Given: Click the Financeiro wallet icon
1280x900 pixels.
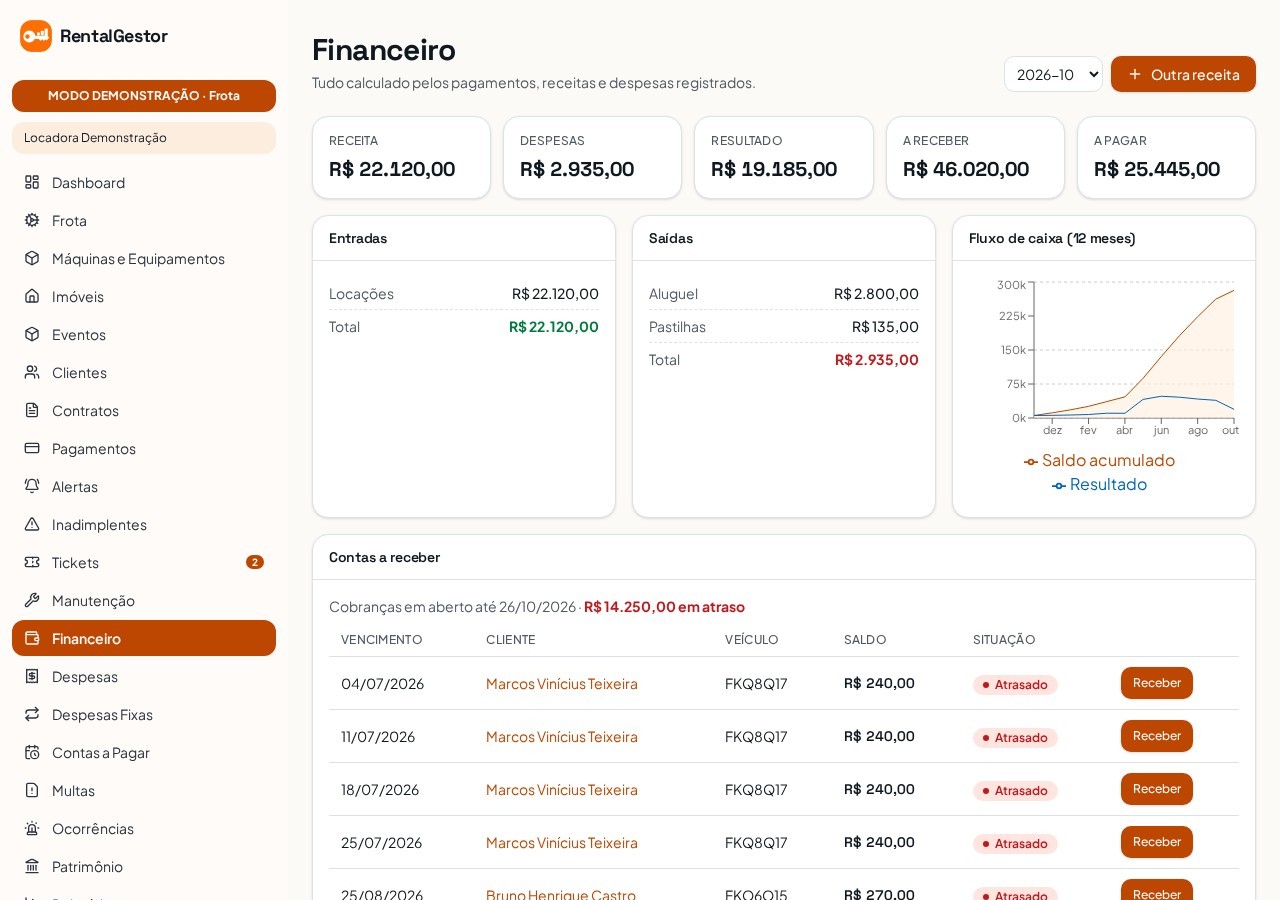Looking at the screenshot, I should click(x=32, y=638).
